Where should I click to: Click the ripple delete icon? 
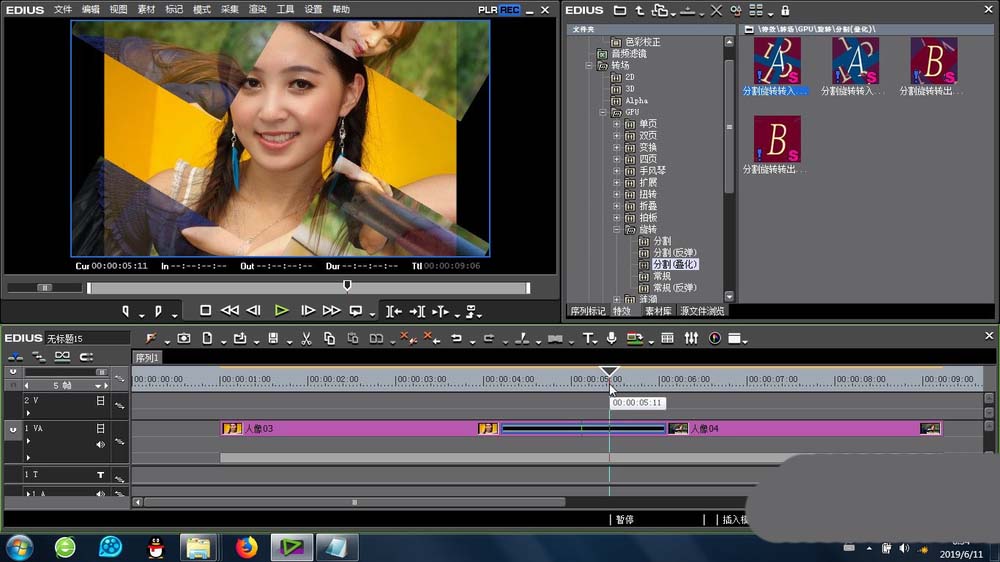tap(432, 339)
